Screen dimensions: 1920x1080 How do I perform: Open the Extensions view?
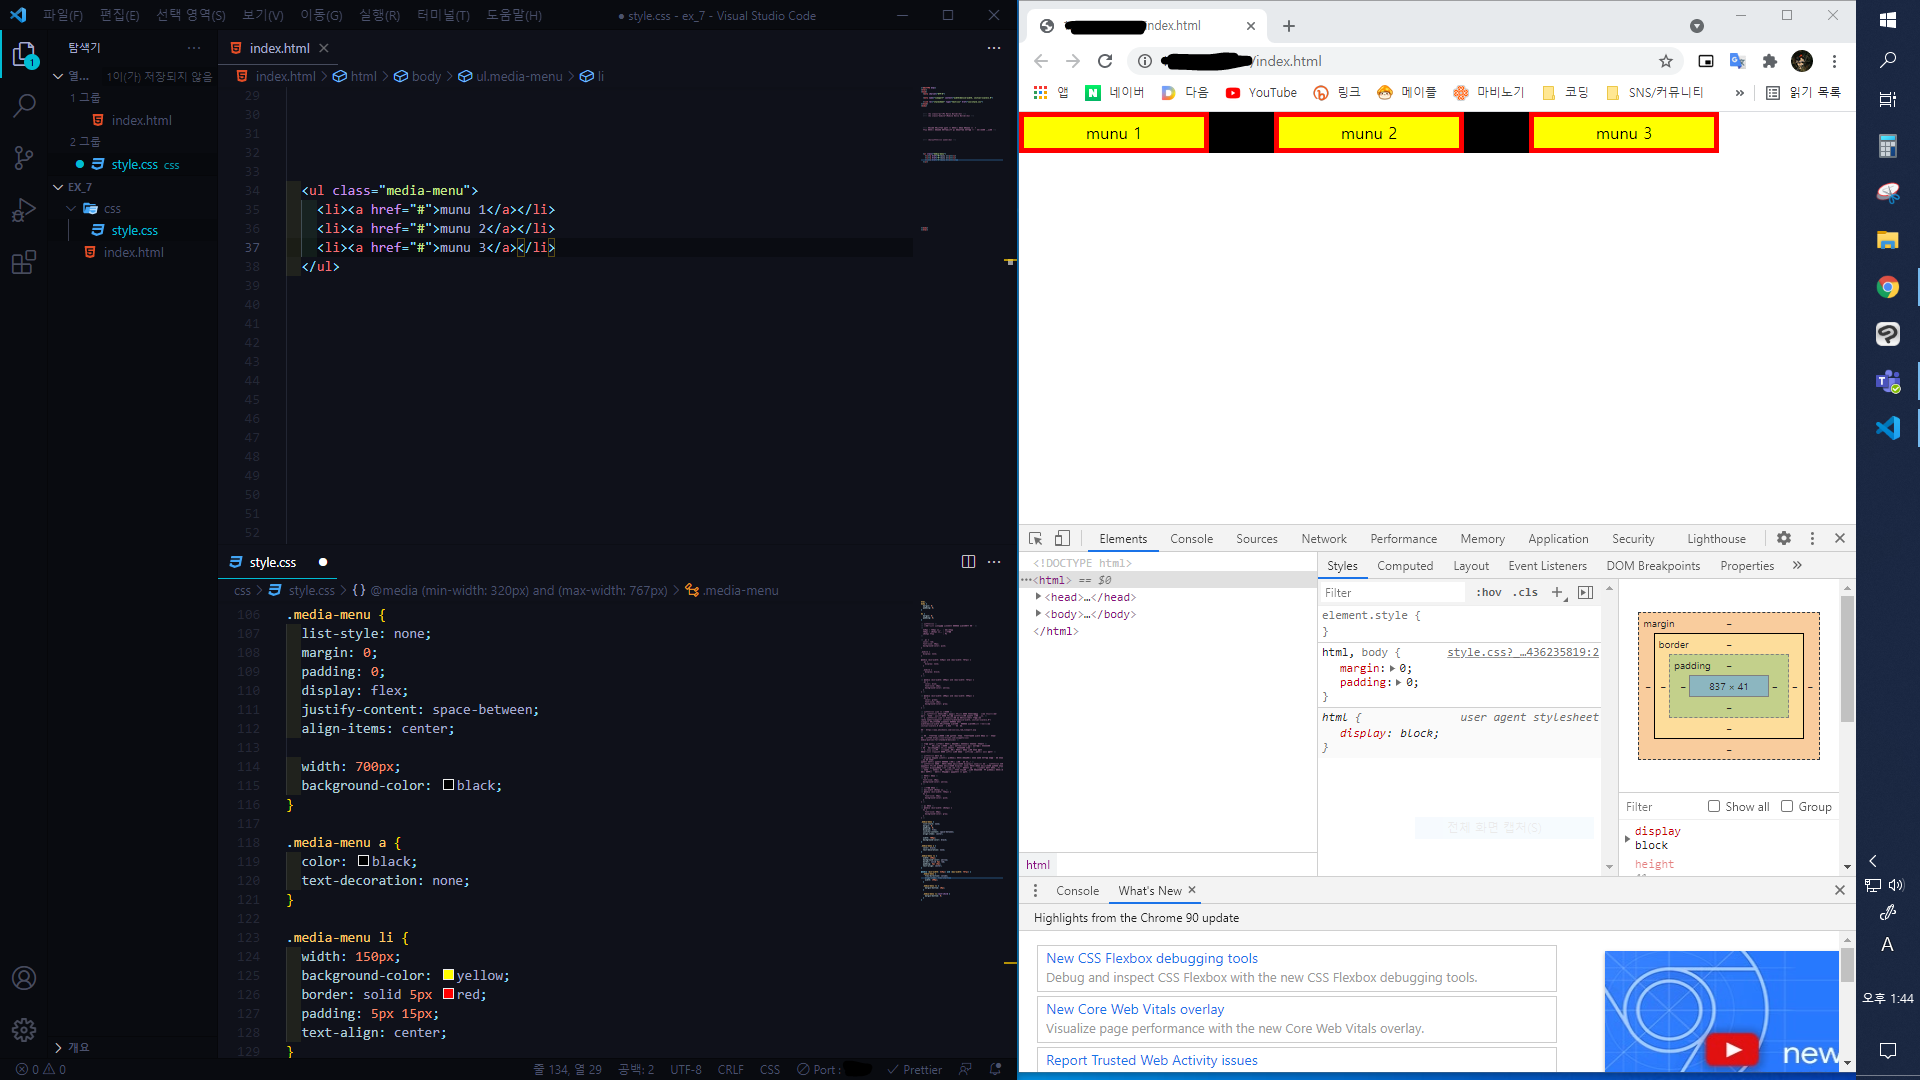coord(24,263)
